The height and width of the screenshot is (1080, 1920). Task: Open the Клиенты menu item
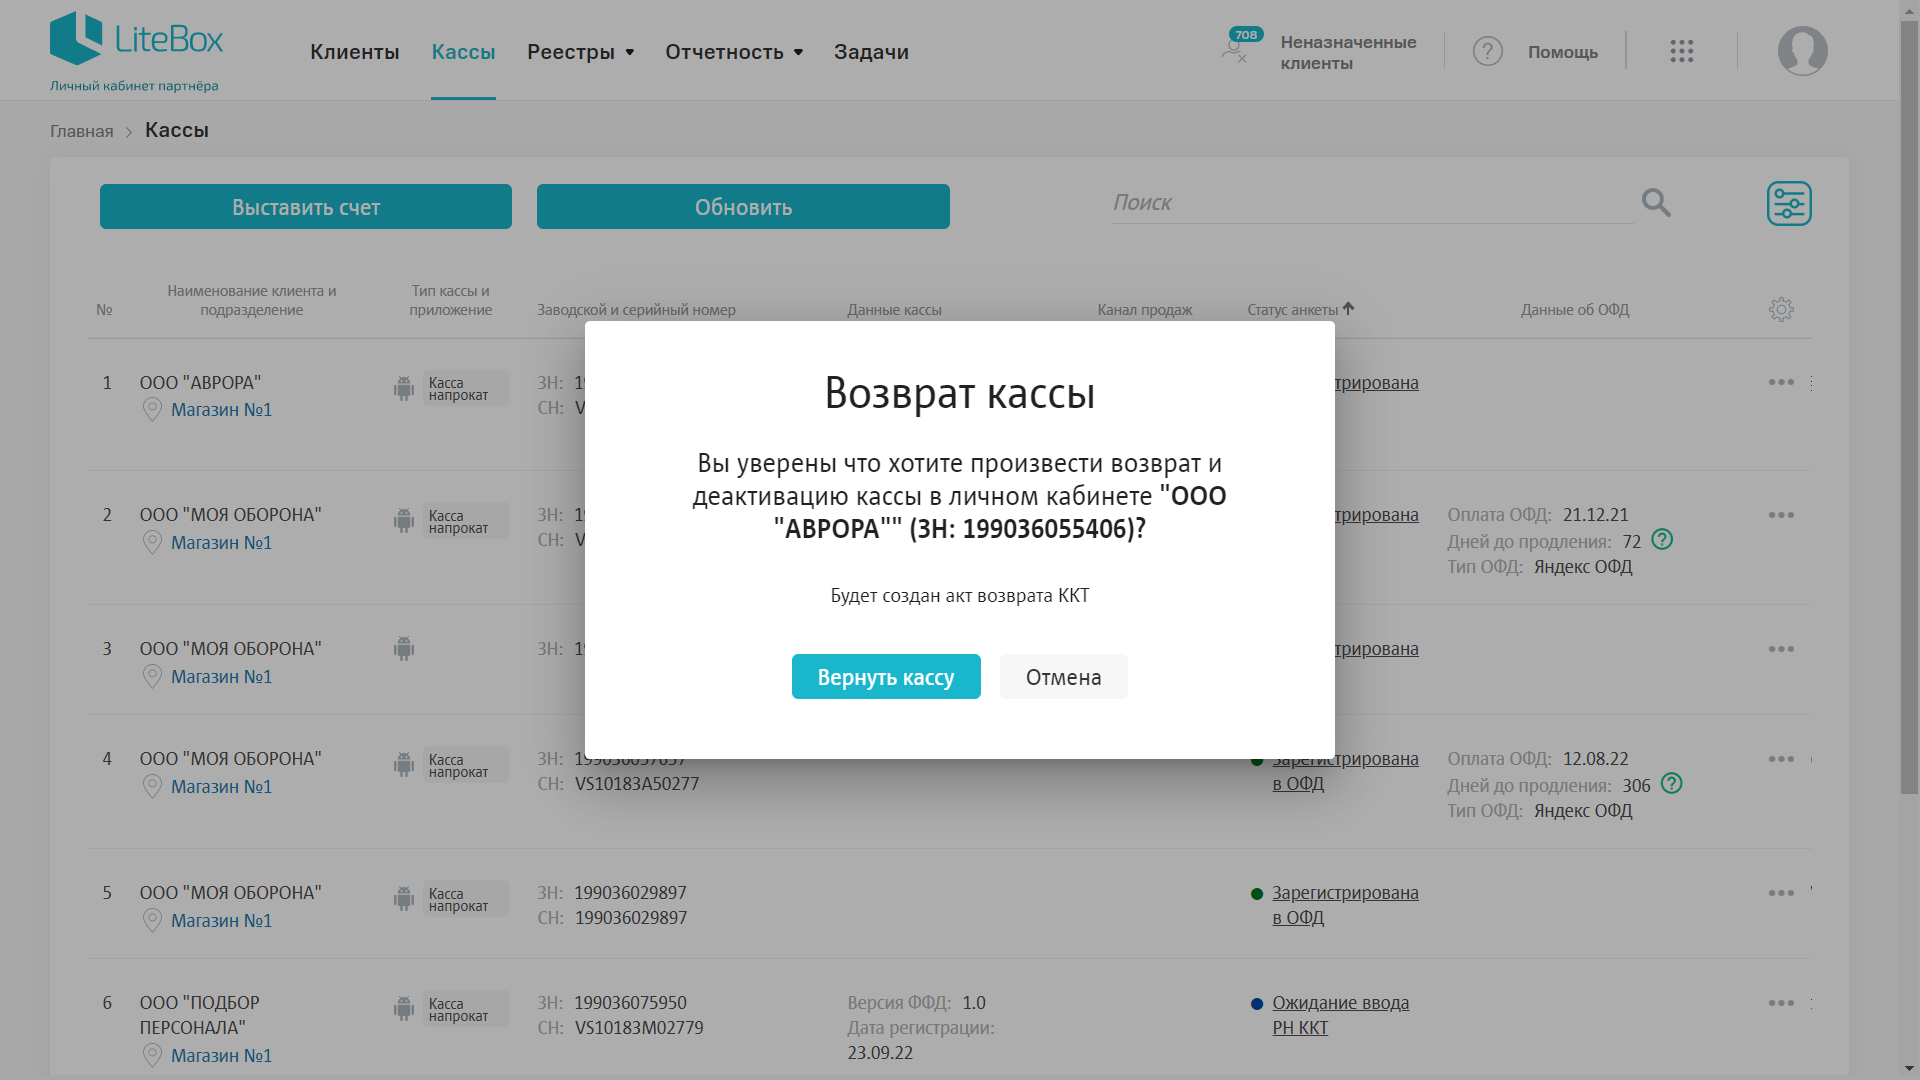click(355, 52)
